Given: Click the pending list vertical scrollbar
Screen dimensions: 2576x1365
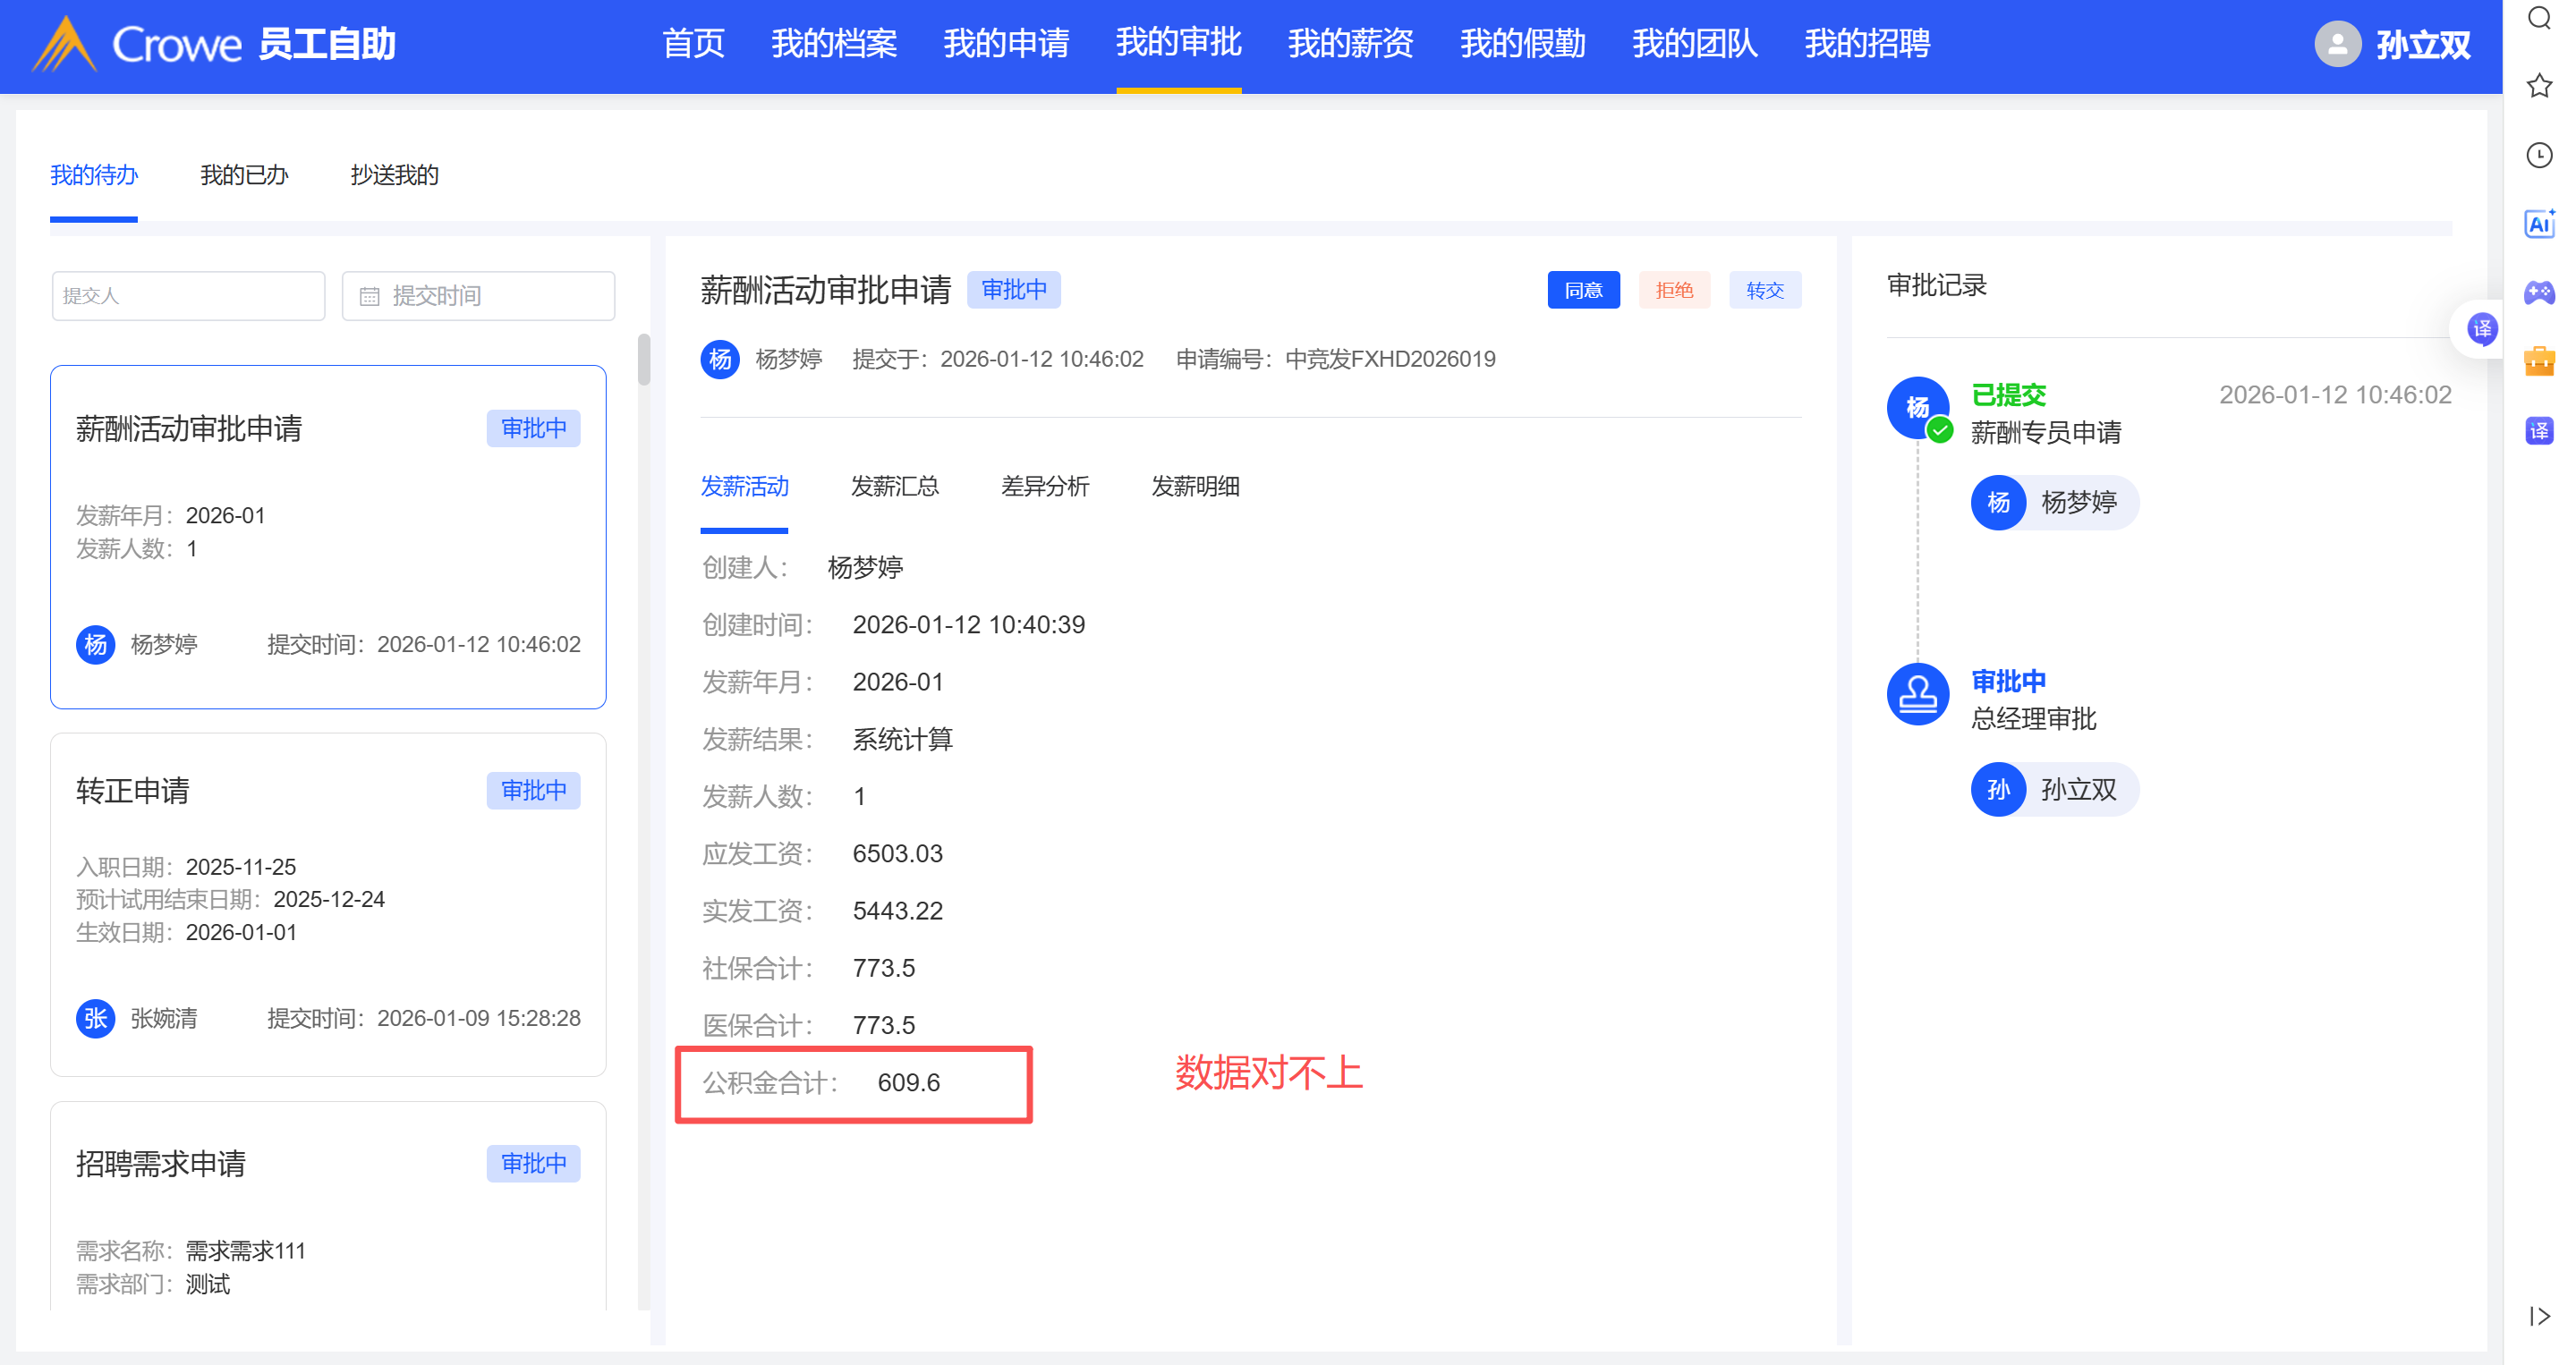Looking at the screenshot, I should click(644, 361).
